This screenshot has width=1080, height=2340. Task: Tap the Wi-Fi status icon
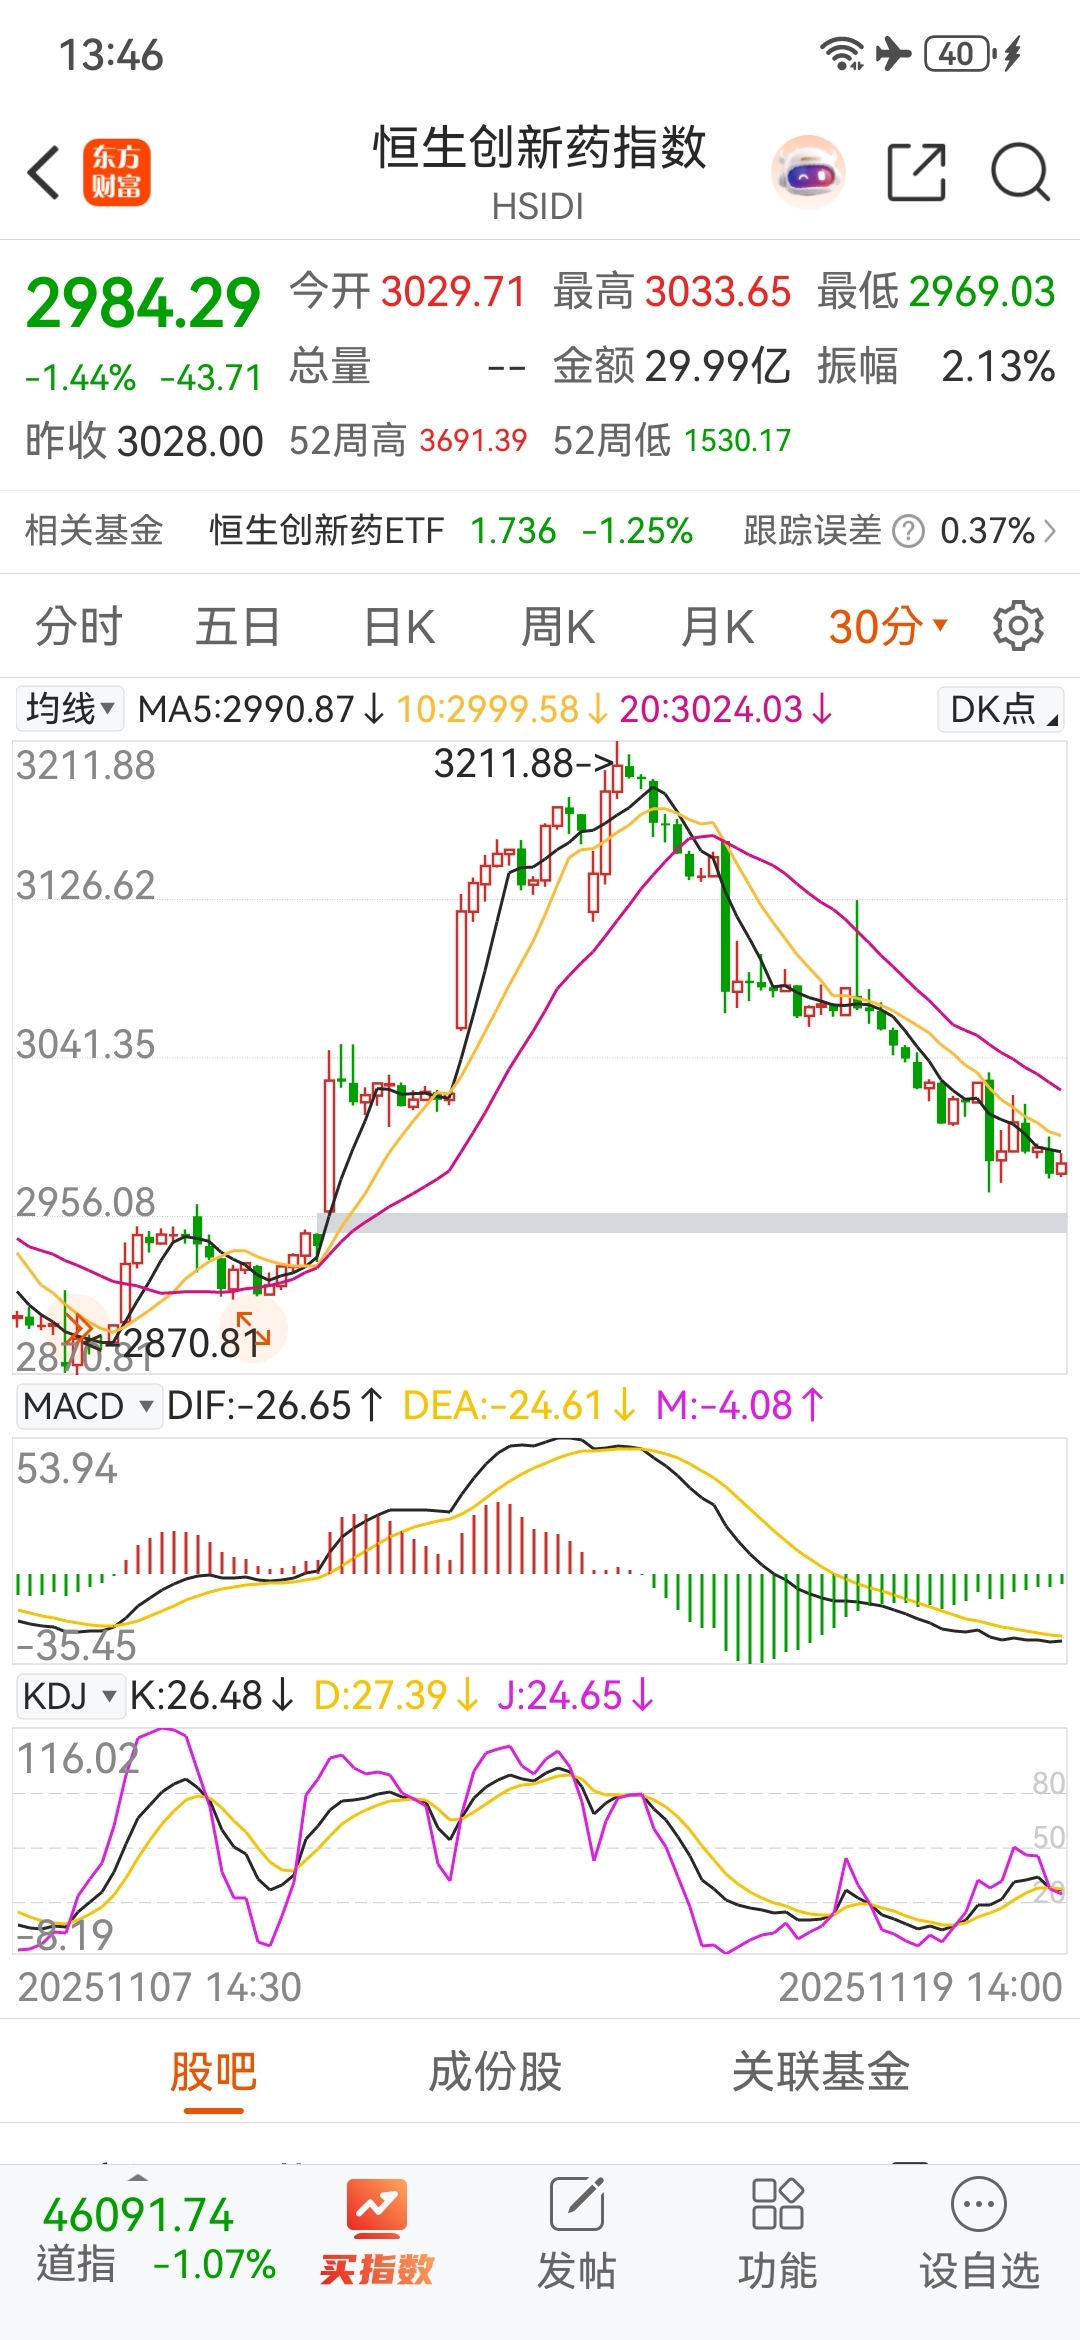[842, 54]
